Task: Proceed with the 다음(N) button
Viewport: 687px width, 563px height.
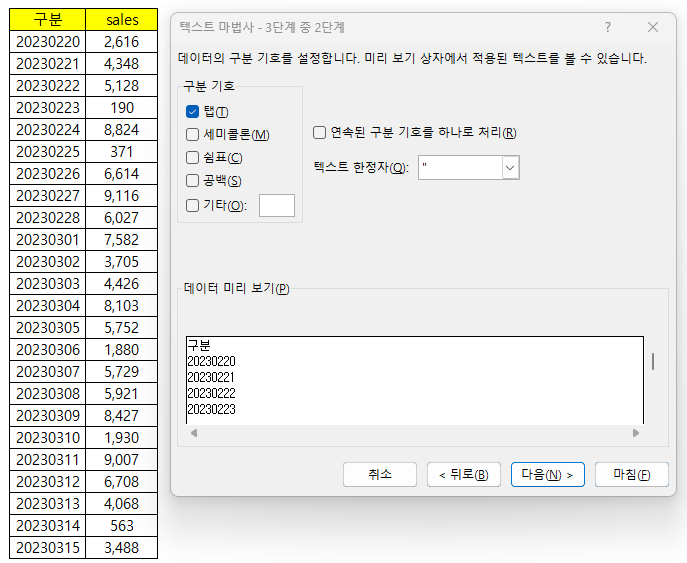Action: pos(548,474)
